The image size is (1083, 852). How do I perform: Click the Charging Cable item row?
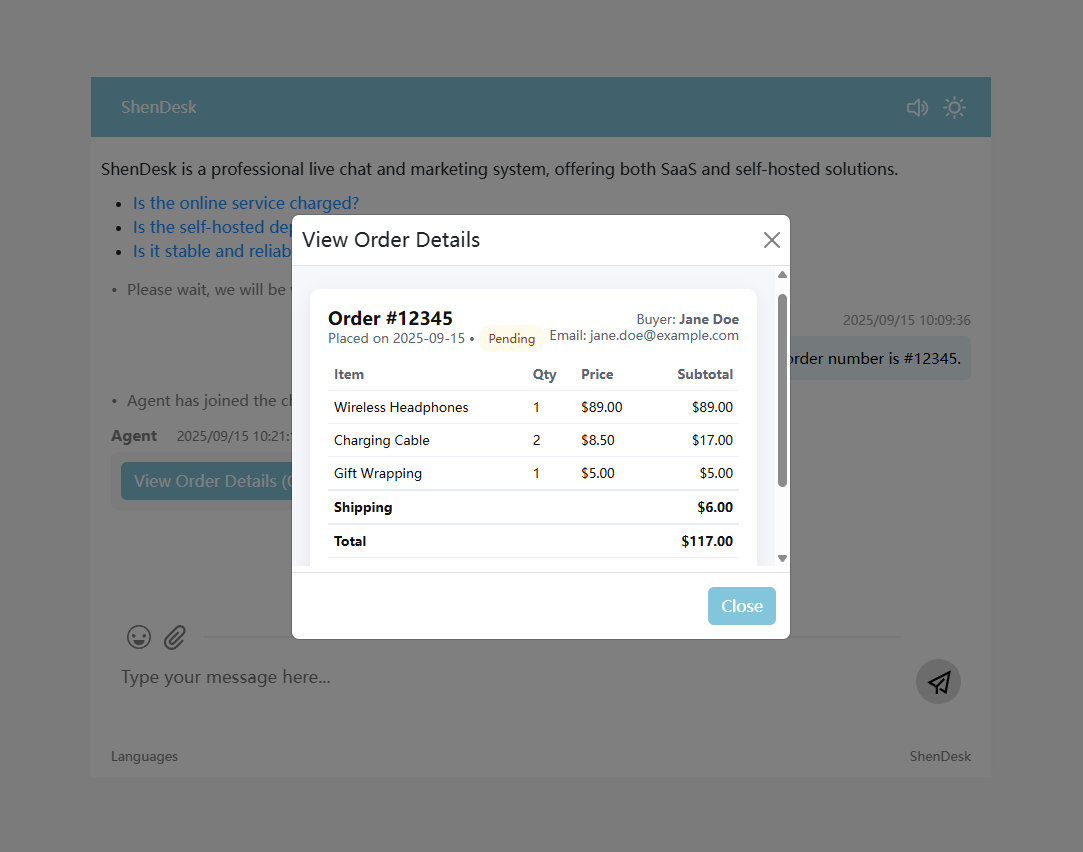(x=533, y=440)
